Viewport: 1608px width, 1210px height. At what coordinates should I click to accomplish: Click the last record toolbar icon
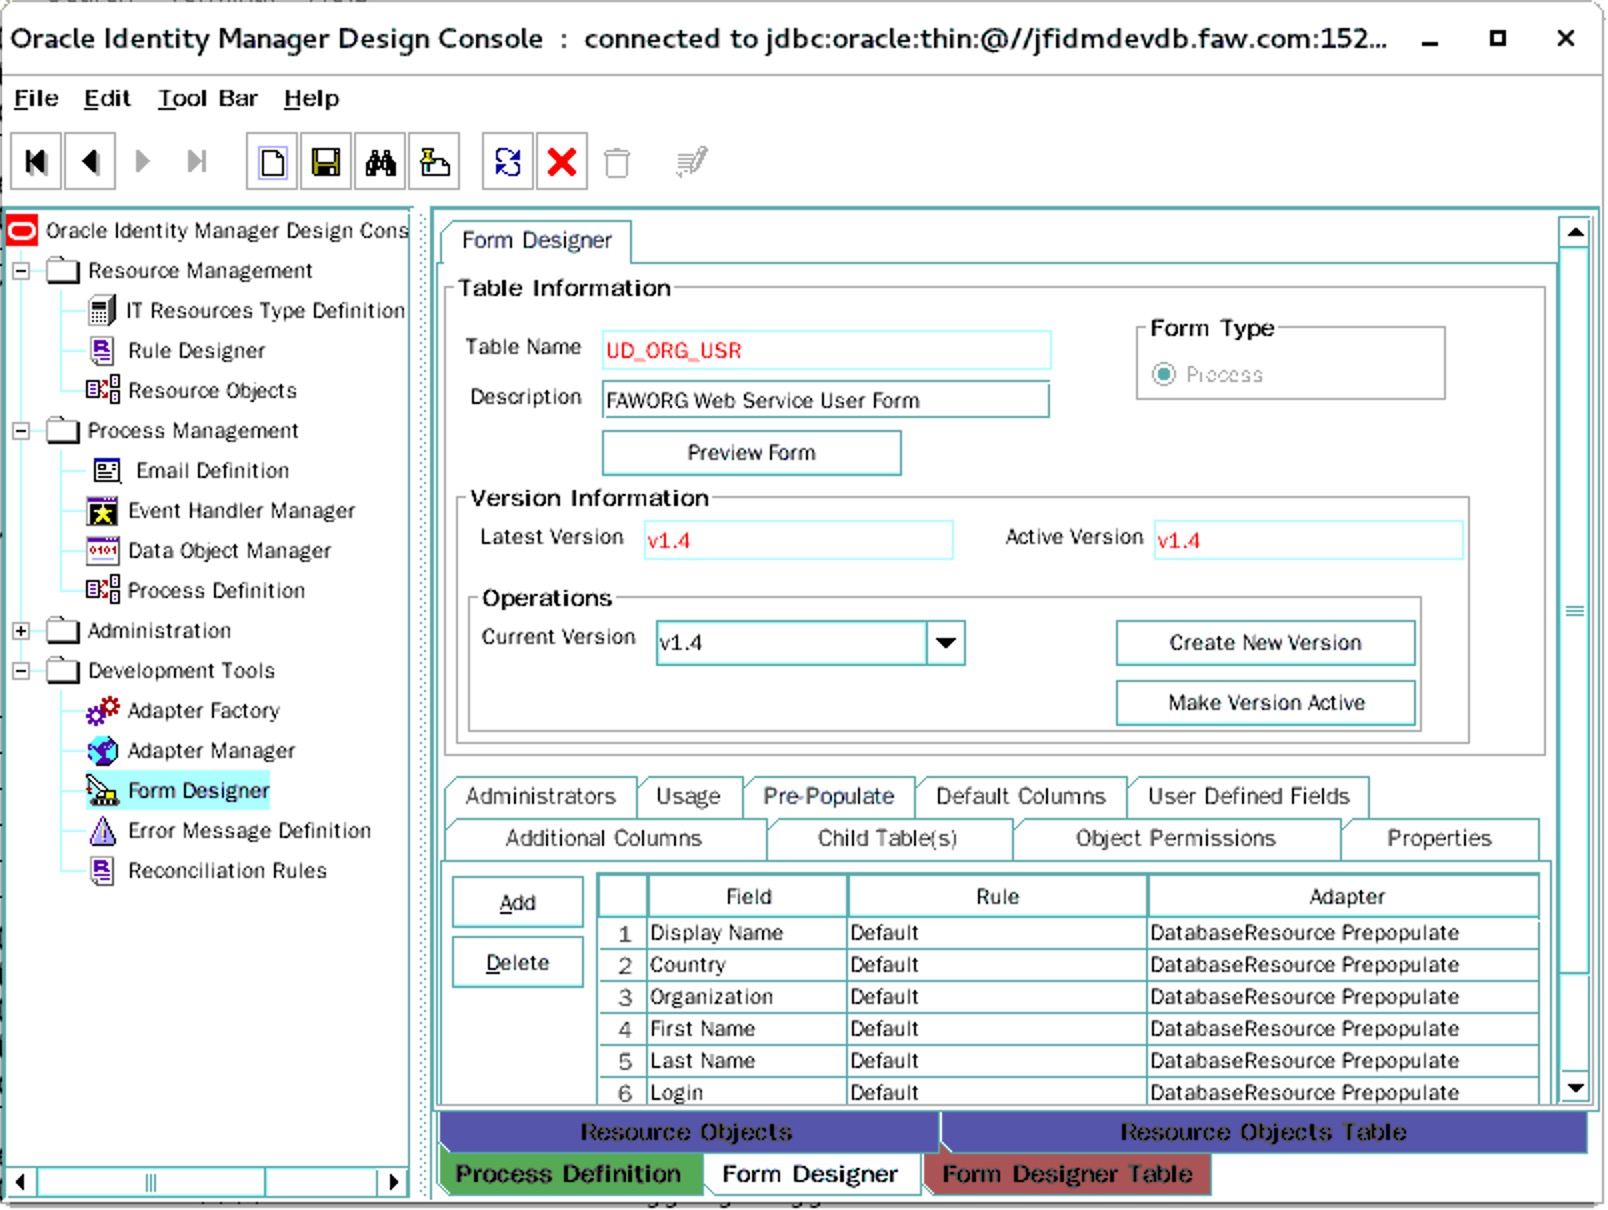(197, 161)
